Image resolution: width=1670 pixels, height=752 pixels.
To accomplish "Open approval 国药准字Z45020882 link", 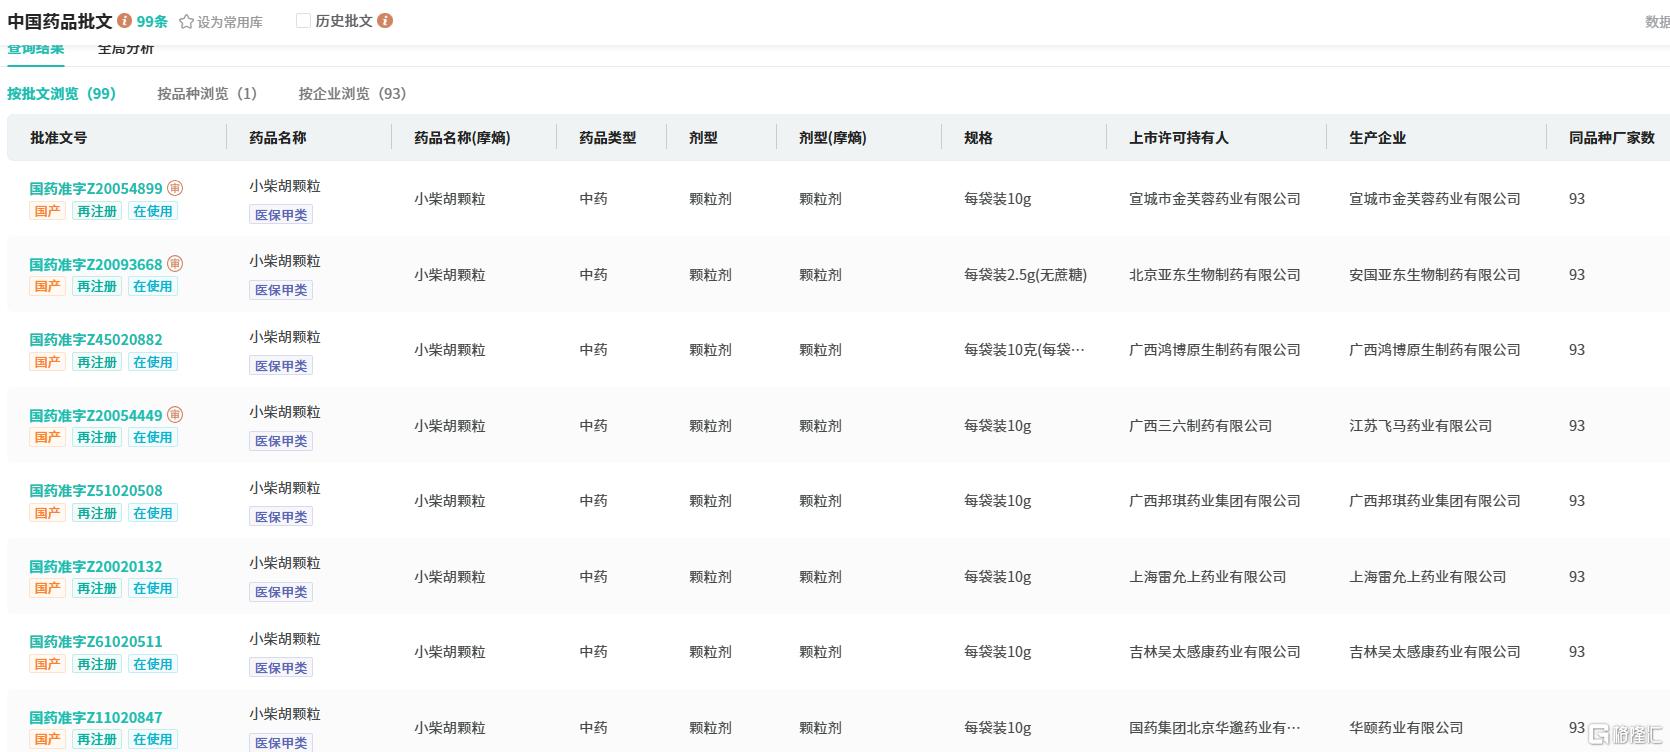I will click(x=96, y=340).
